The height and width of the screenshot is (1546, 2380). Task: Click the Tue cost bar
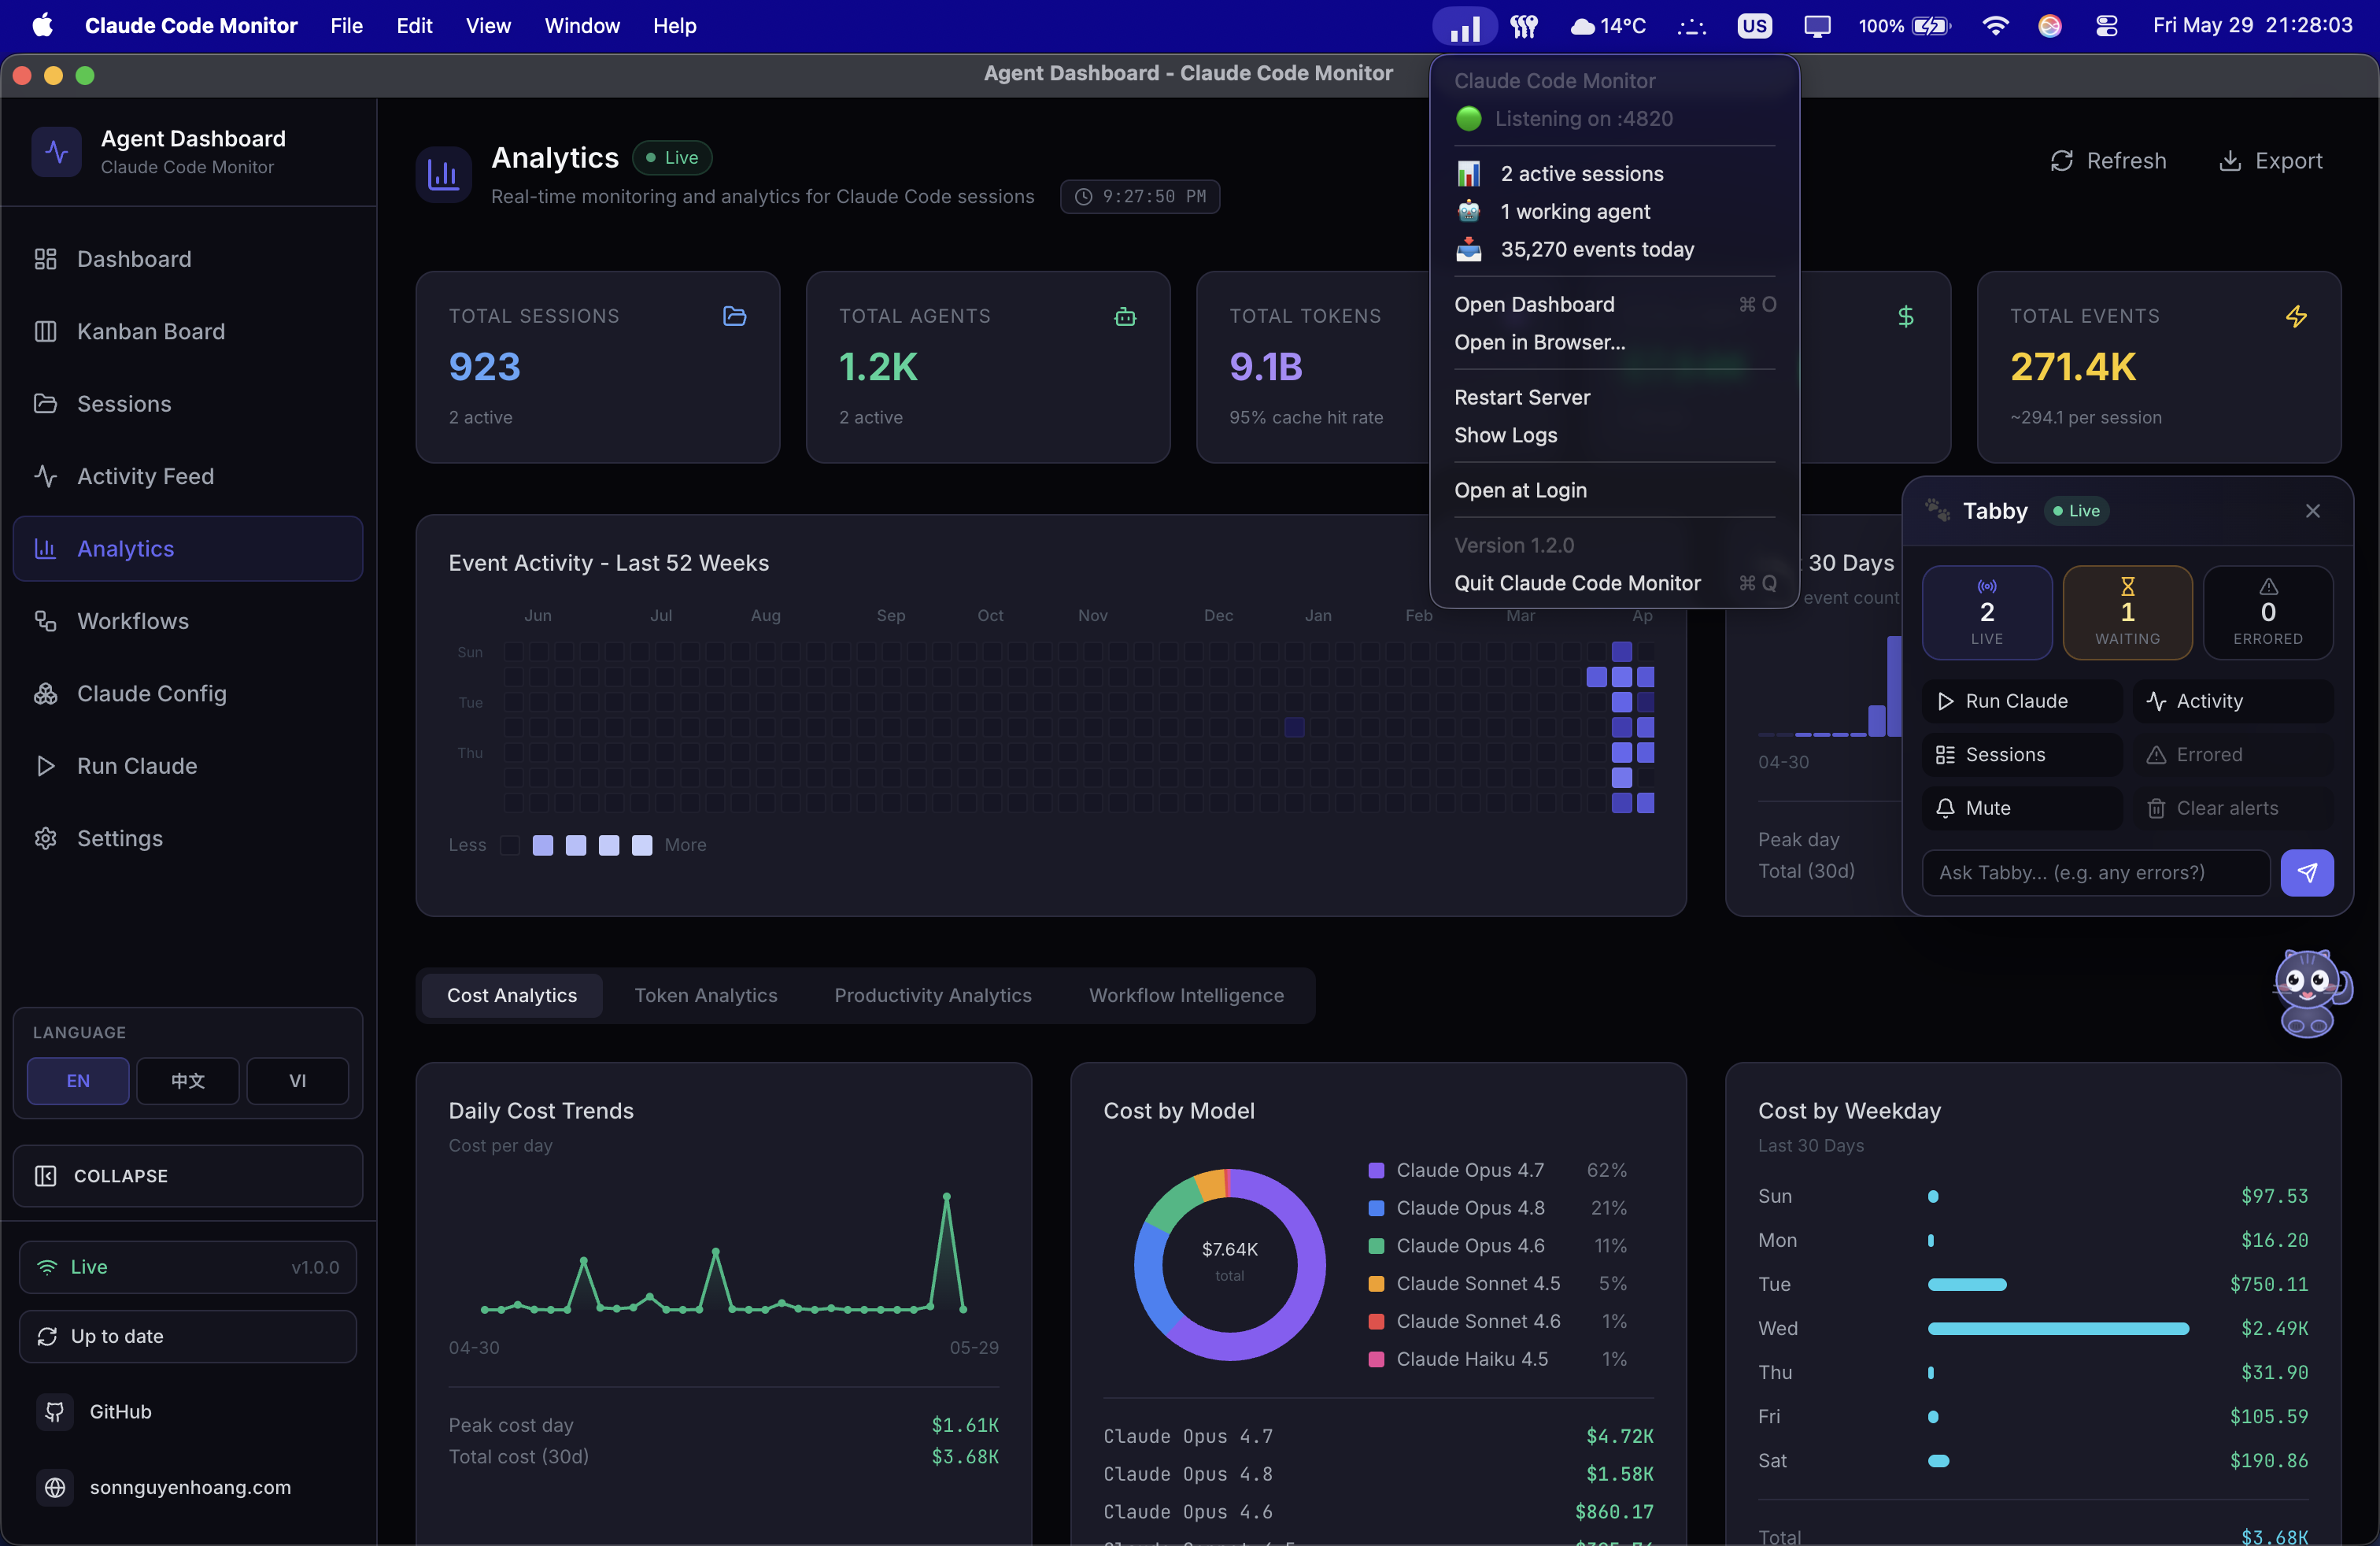[x=1966, y=1284]
